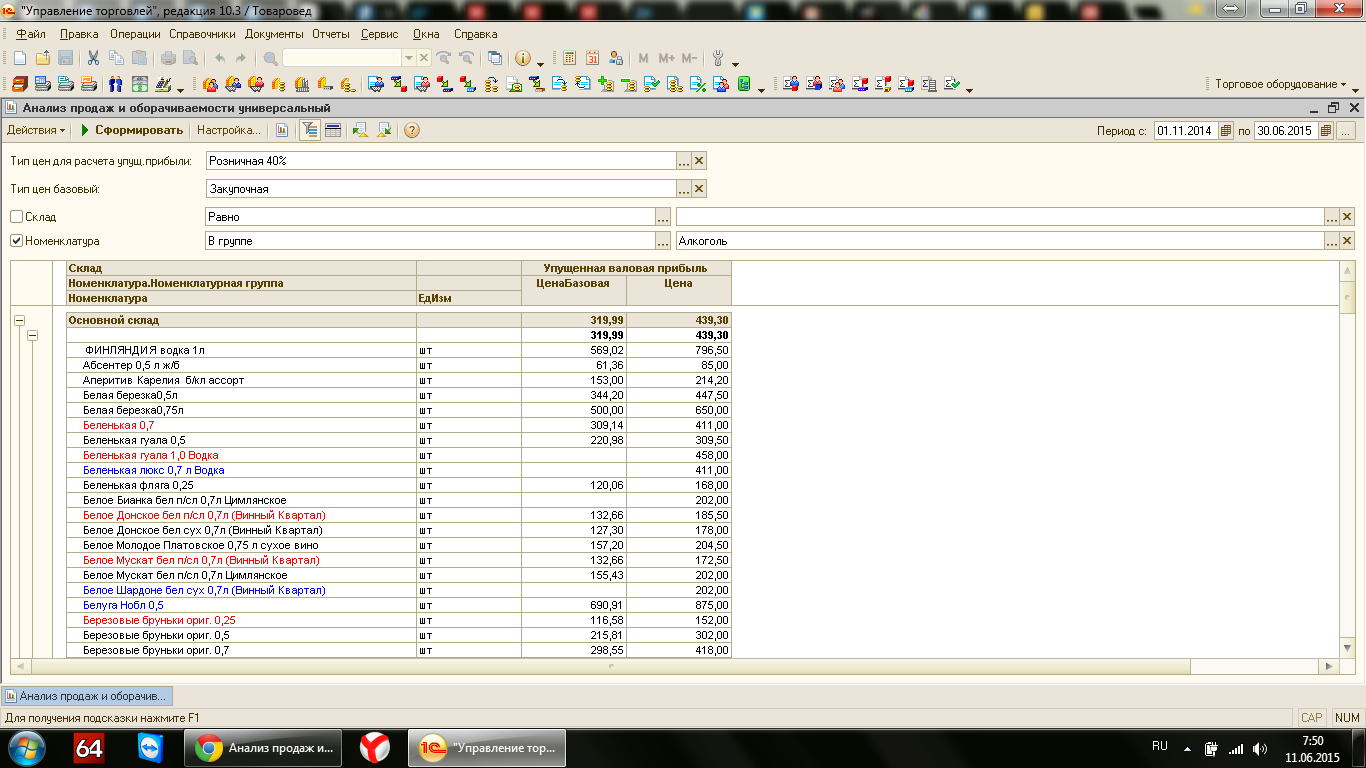
Task: Collapse the Основной склад group
Action: (x=18, y=320)
